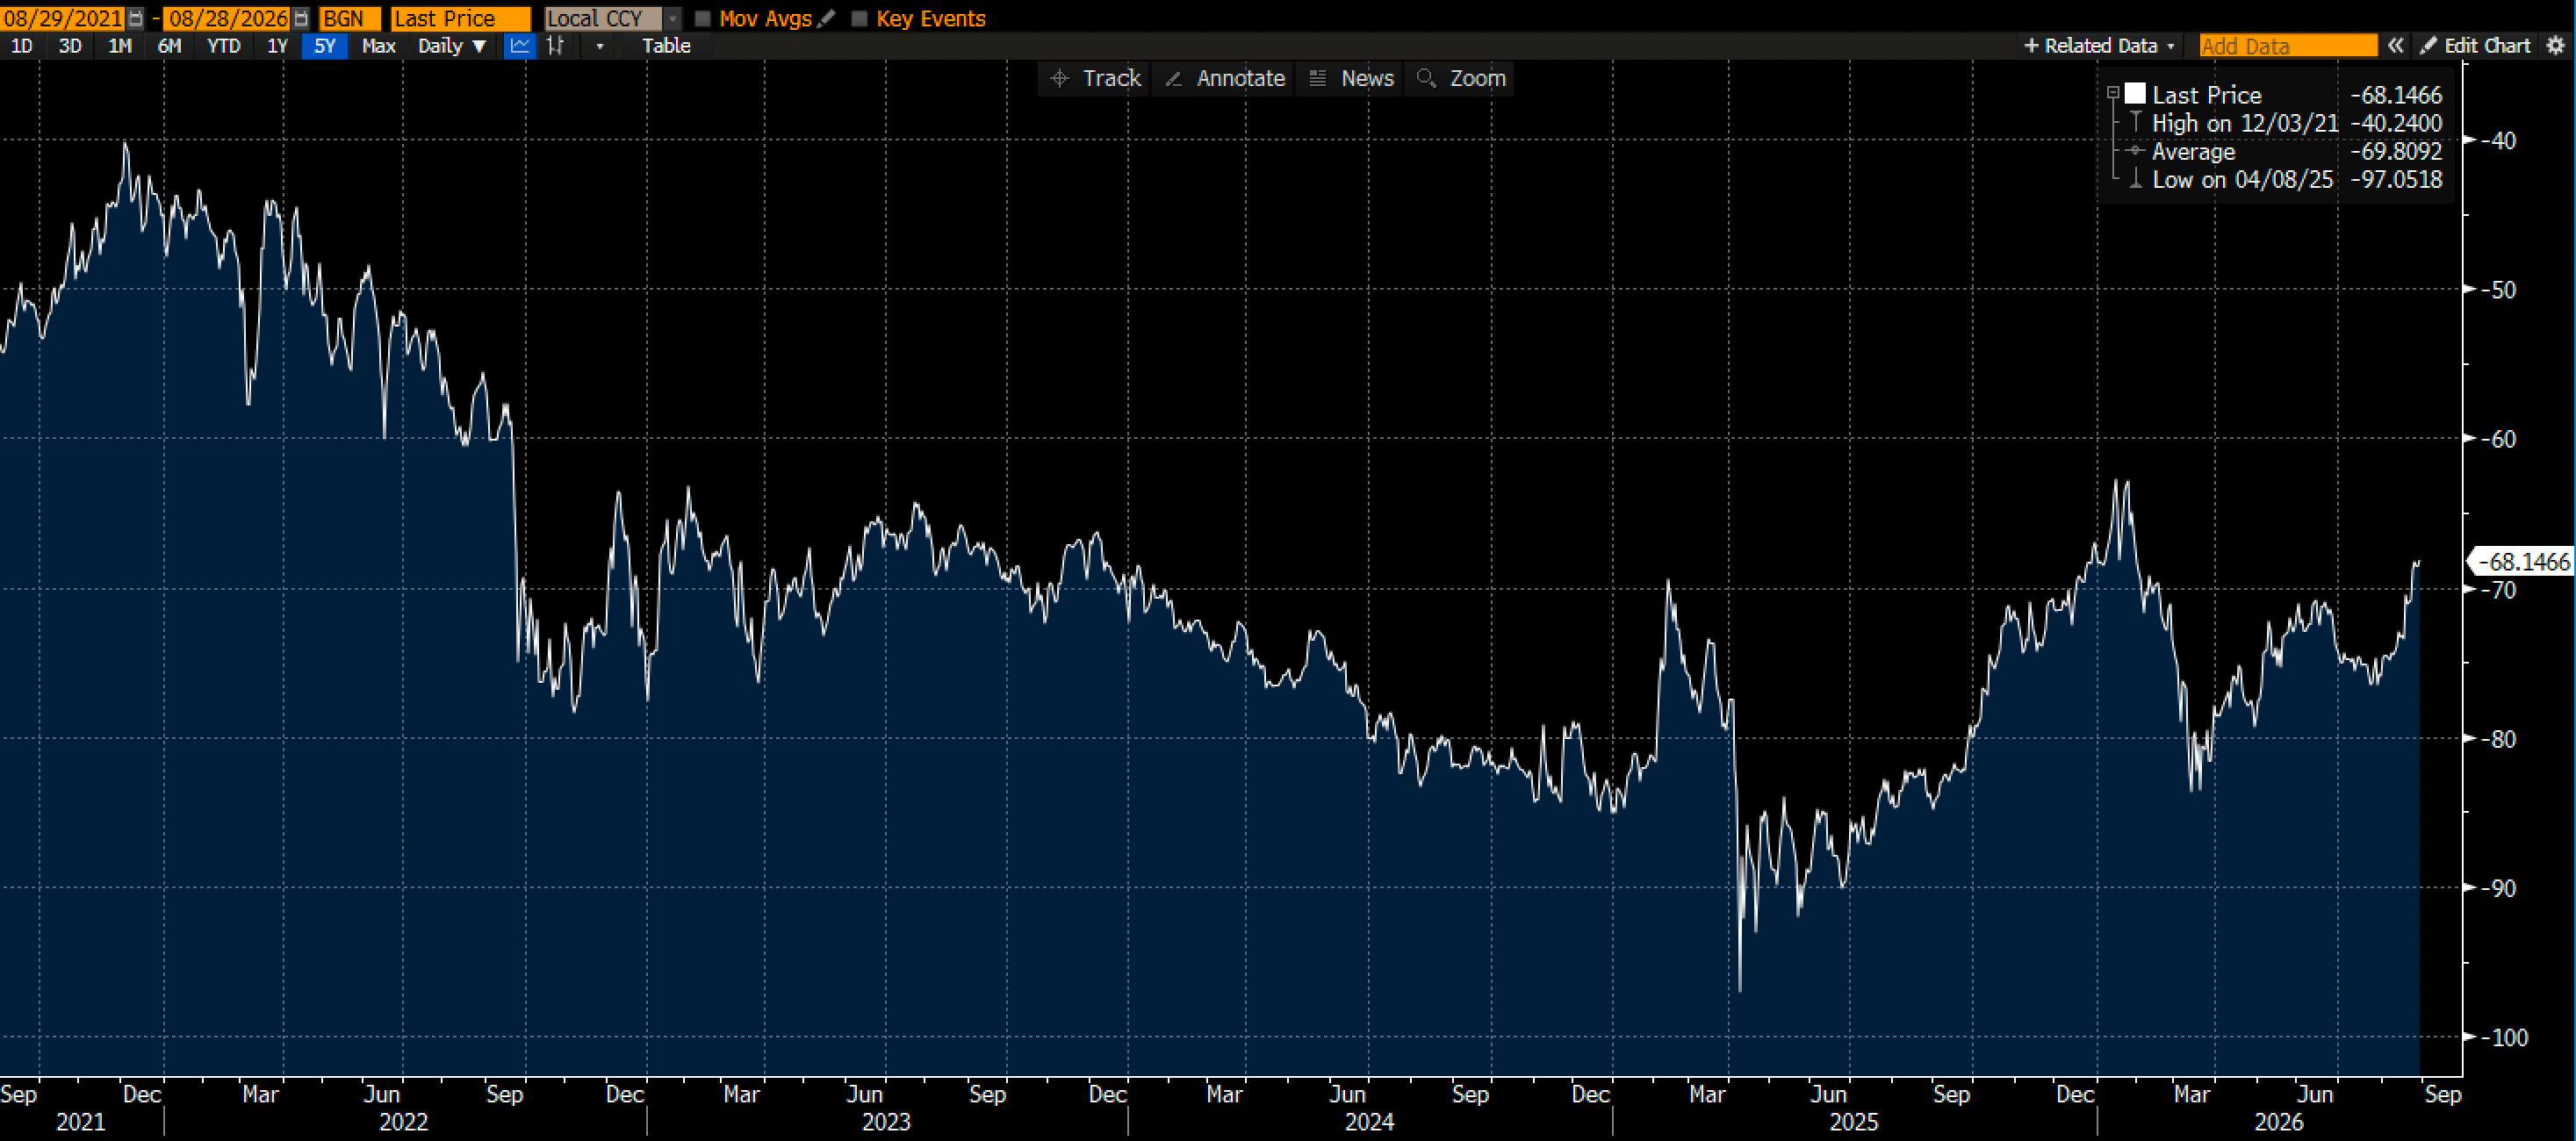Switch to the line chart style icon
This screenshot has height=1141, width=2576.
click(520, 46)
